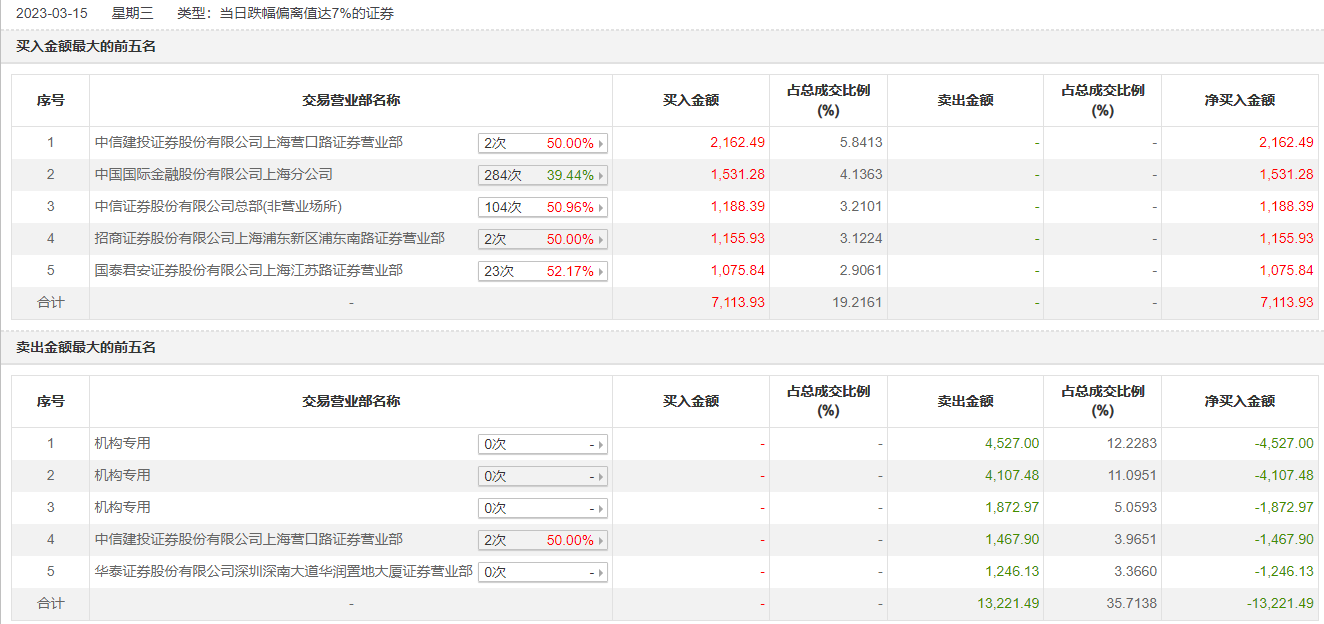Expand 0次 dropdown in the 1,872.97 机构专用 row
1324x624 pixels.
click(x=543, y=509)
